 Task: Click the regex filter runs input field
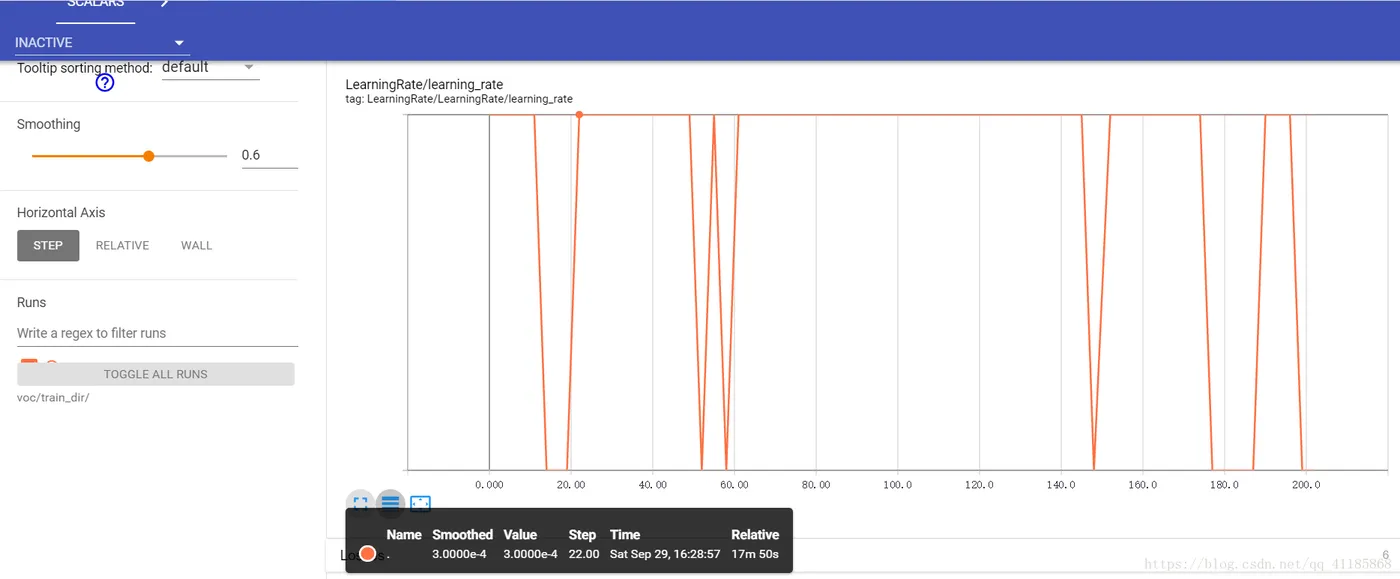157,333
